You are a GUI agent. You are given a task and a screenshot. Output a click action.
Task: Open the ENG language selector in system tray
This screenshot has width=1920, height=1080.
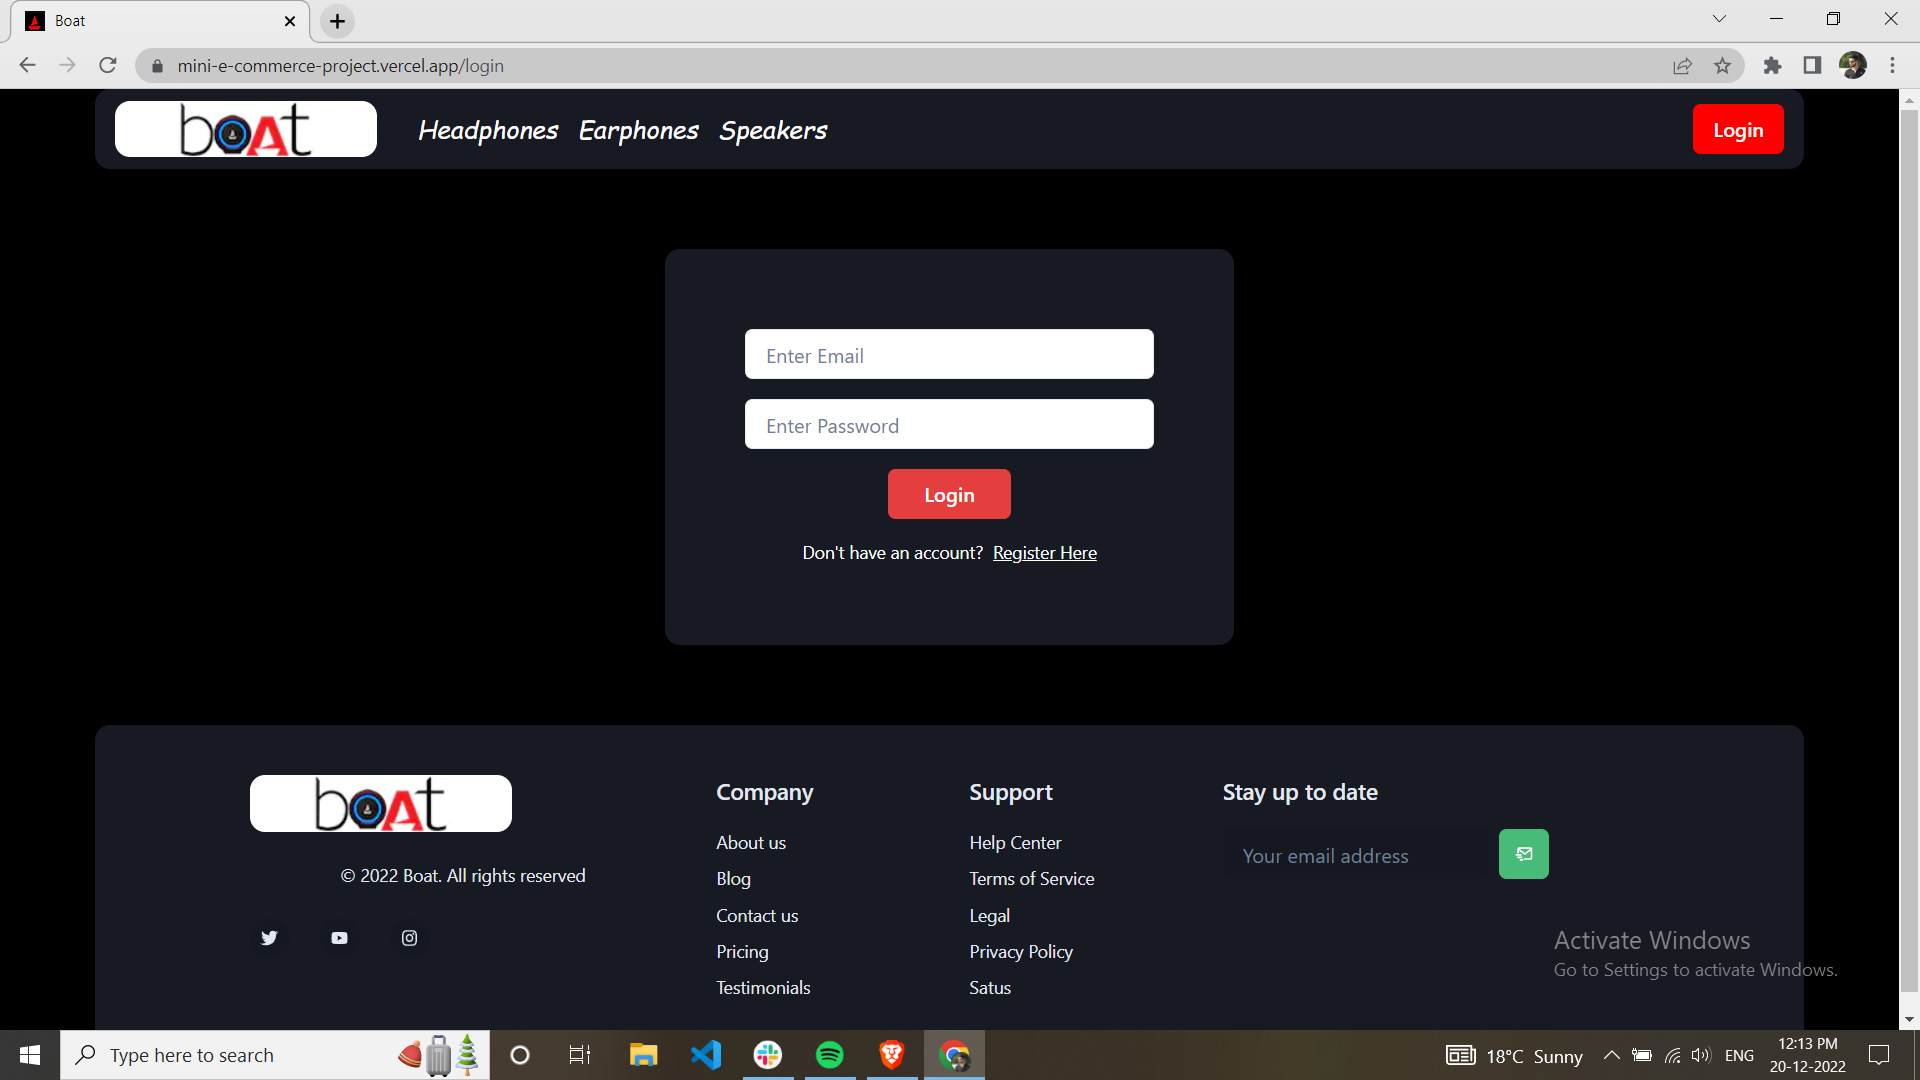coord(1740,1055)
